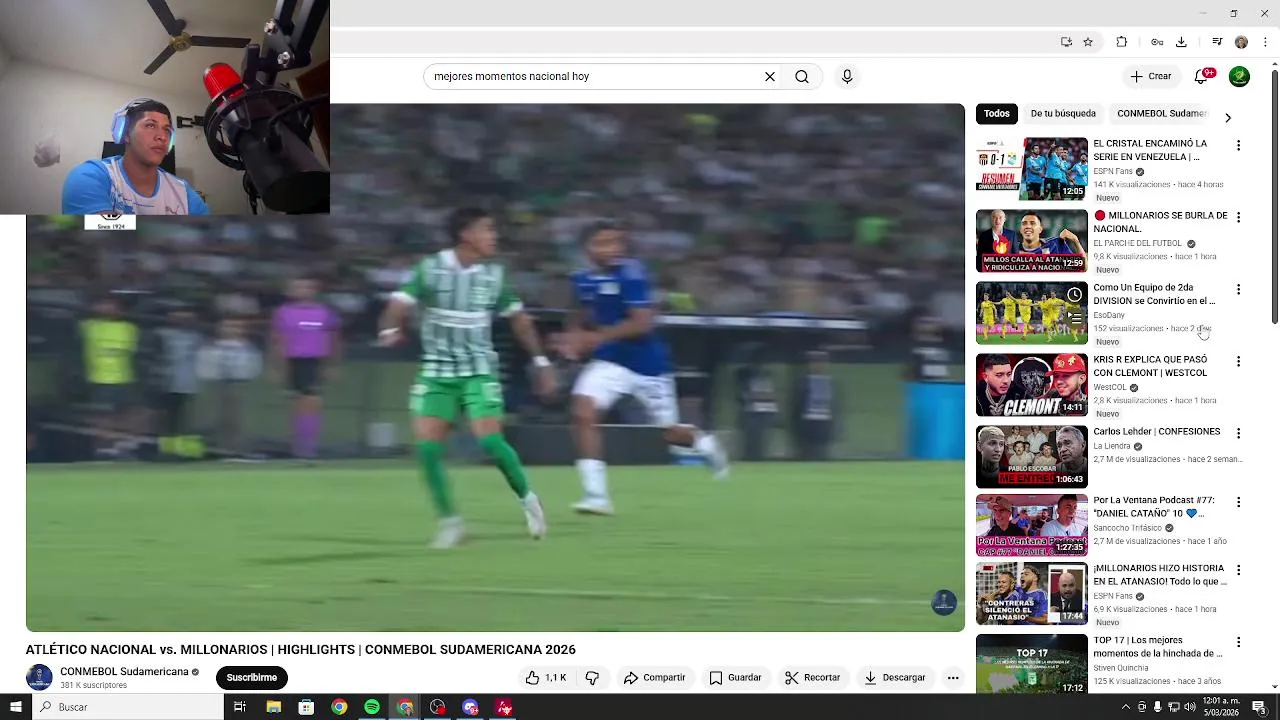
Task: Click the Recortar clip button
Action: 812,677
